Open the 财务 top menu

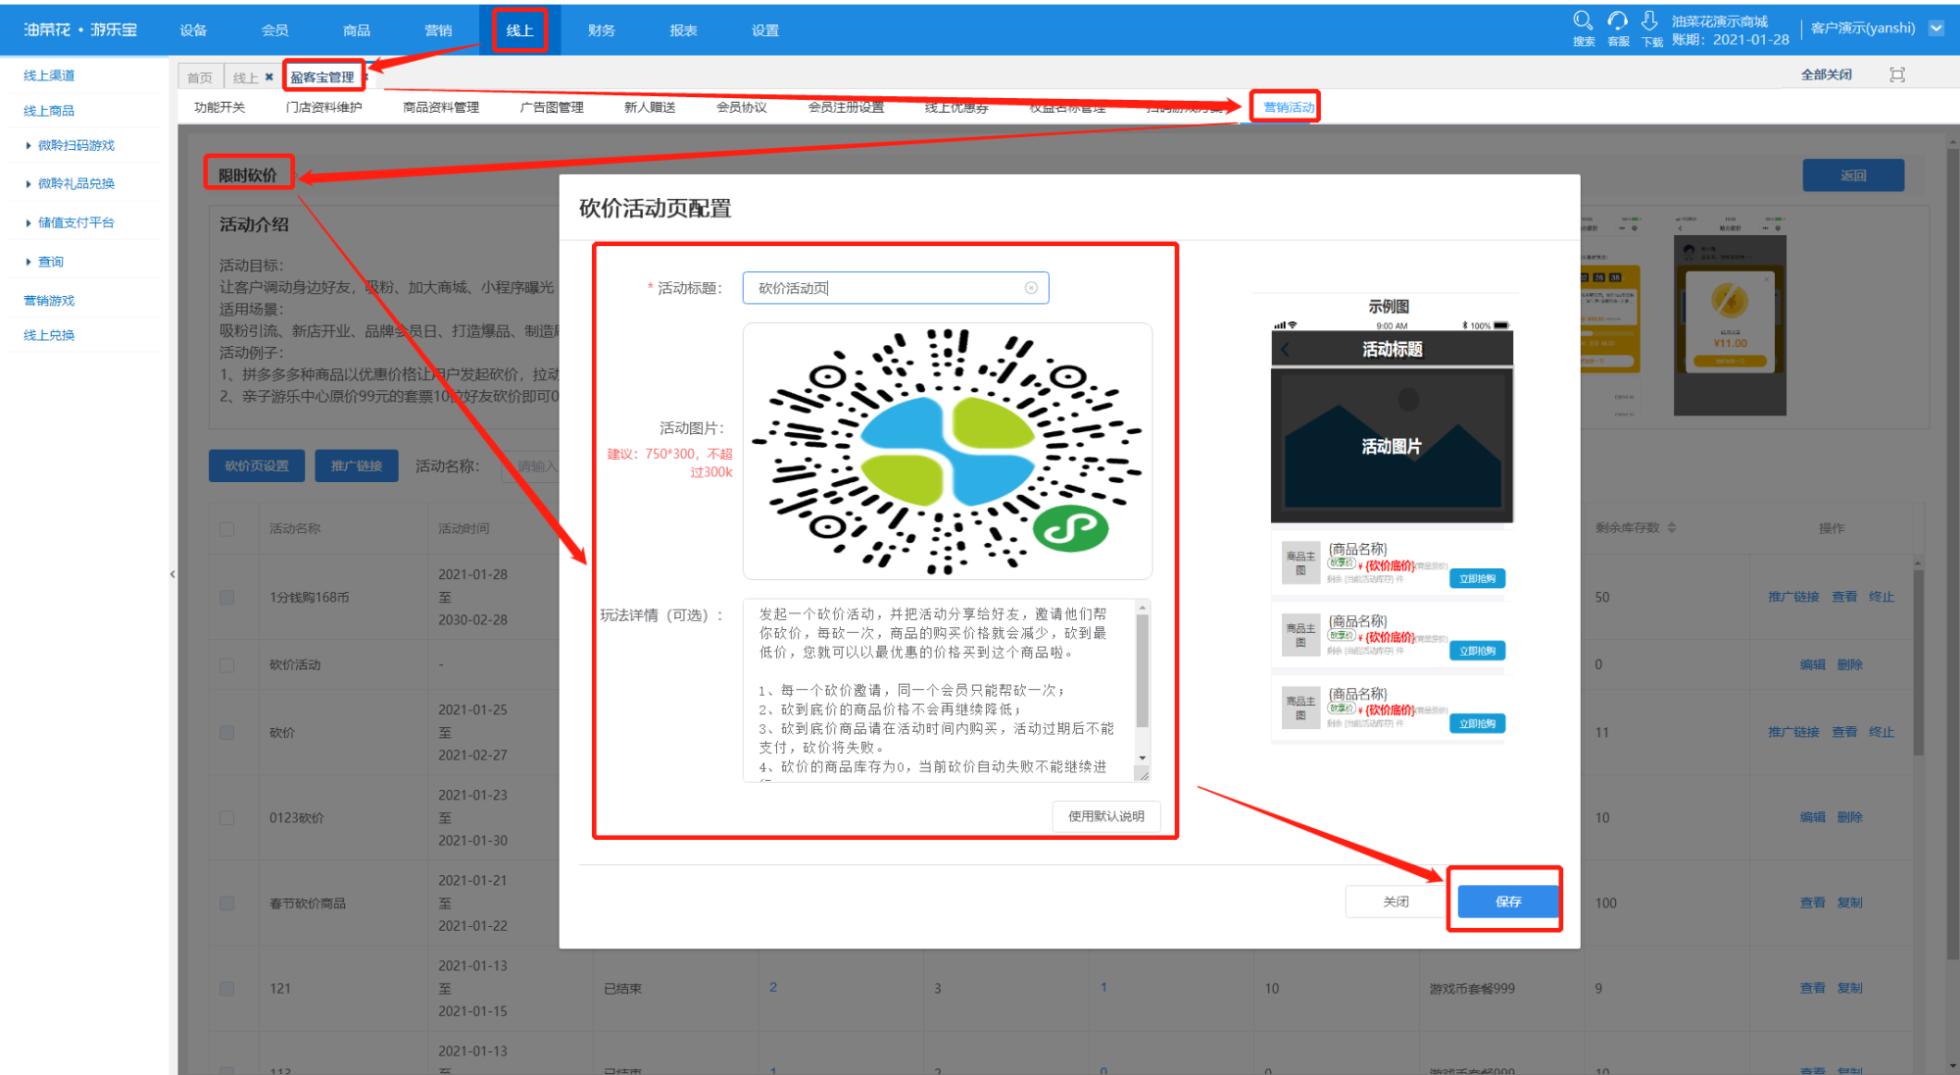[x=601, y=30]
